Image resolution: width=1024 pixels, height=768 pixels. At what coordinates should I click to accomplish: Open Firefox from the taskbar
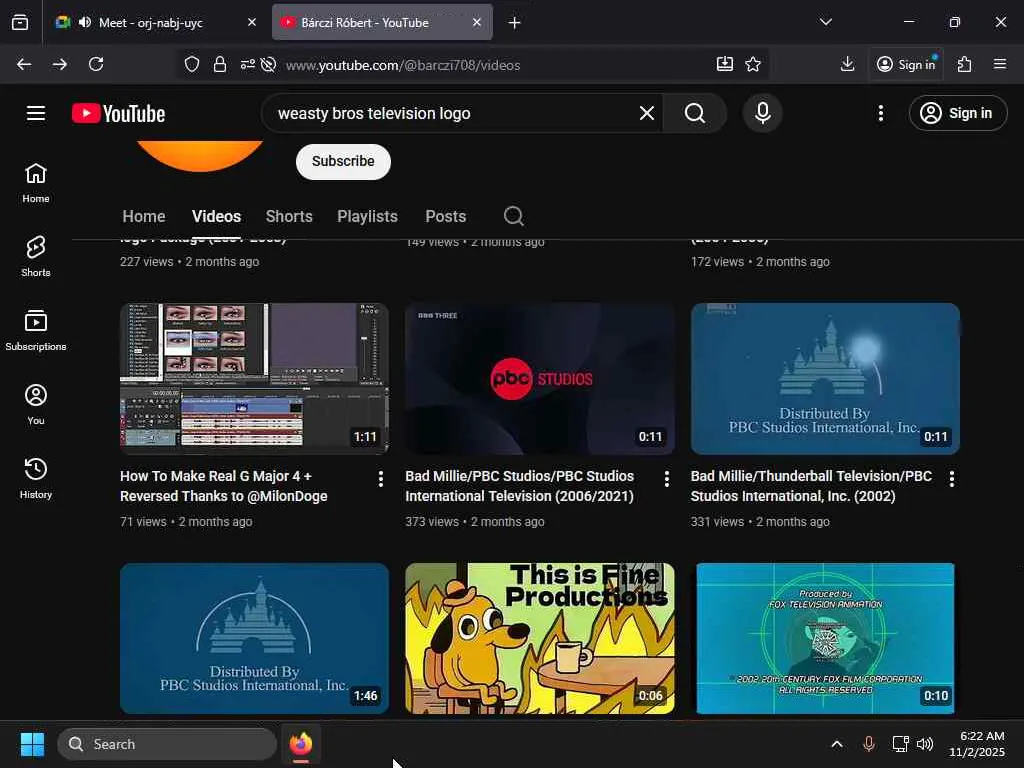pos(301,744)
